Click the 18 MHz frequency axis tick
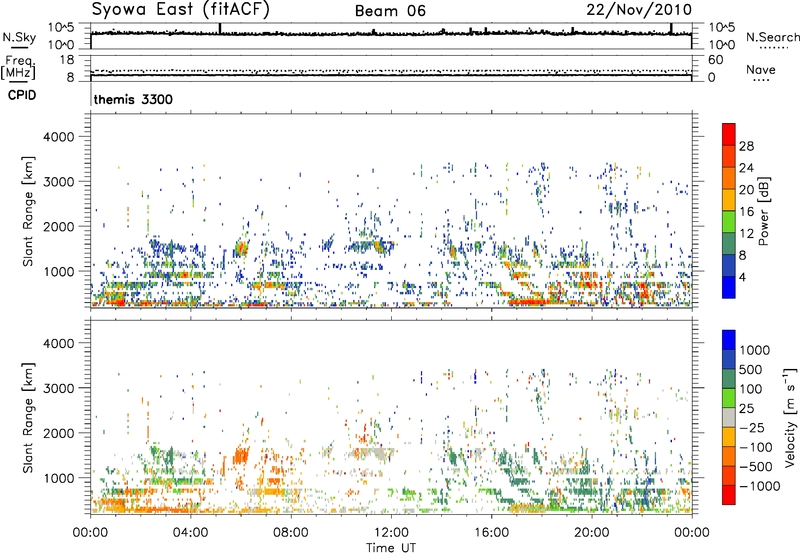The height and width of the screenshot is (554, 800). (67, 60)
